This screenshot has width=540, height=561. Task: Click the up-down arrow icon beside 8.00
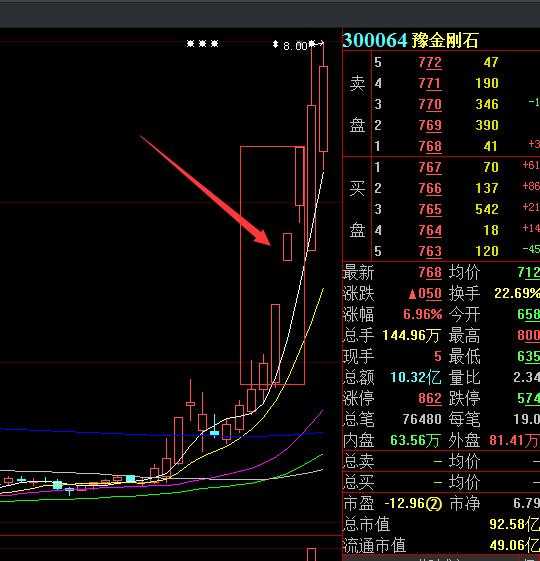[x=275, y=44]
